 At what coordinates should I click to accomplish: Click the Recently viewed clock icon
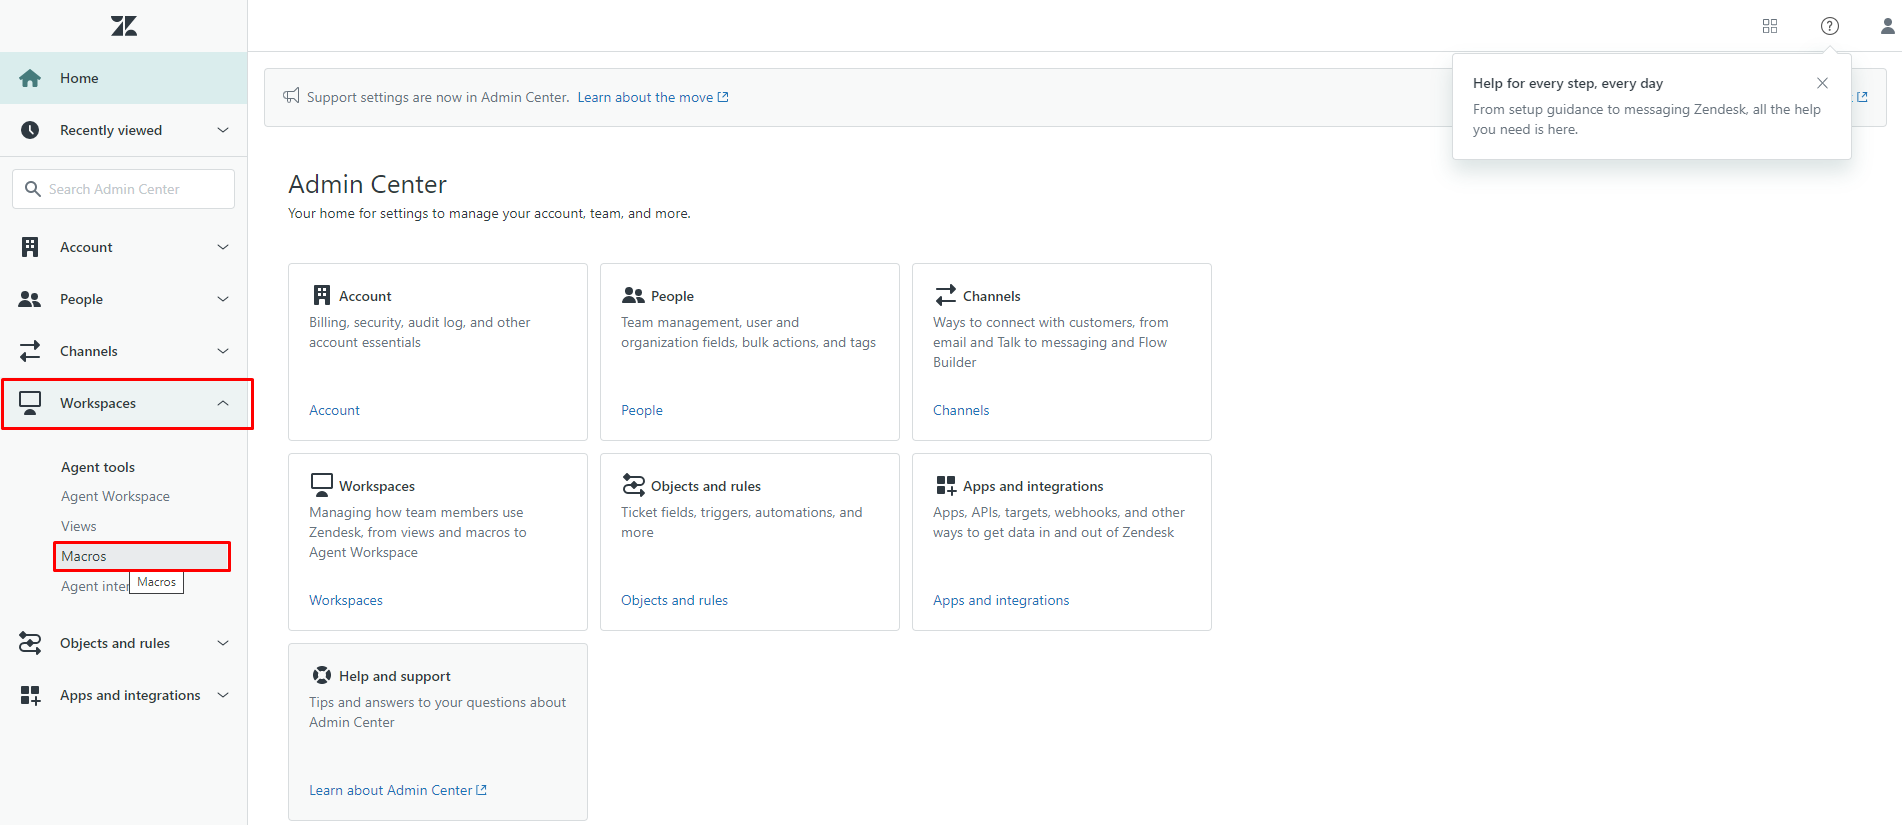pos(30,130)
